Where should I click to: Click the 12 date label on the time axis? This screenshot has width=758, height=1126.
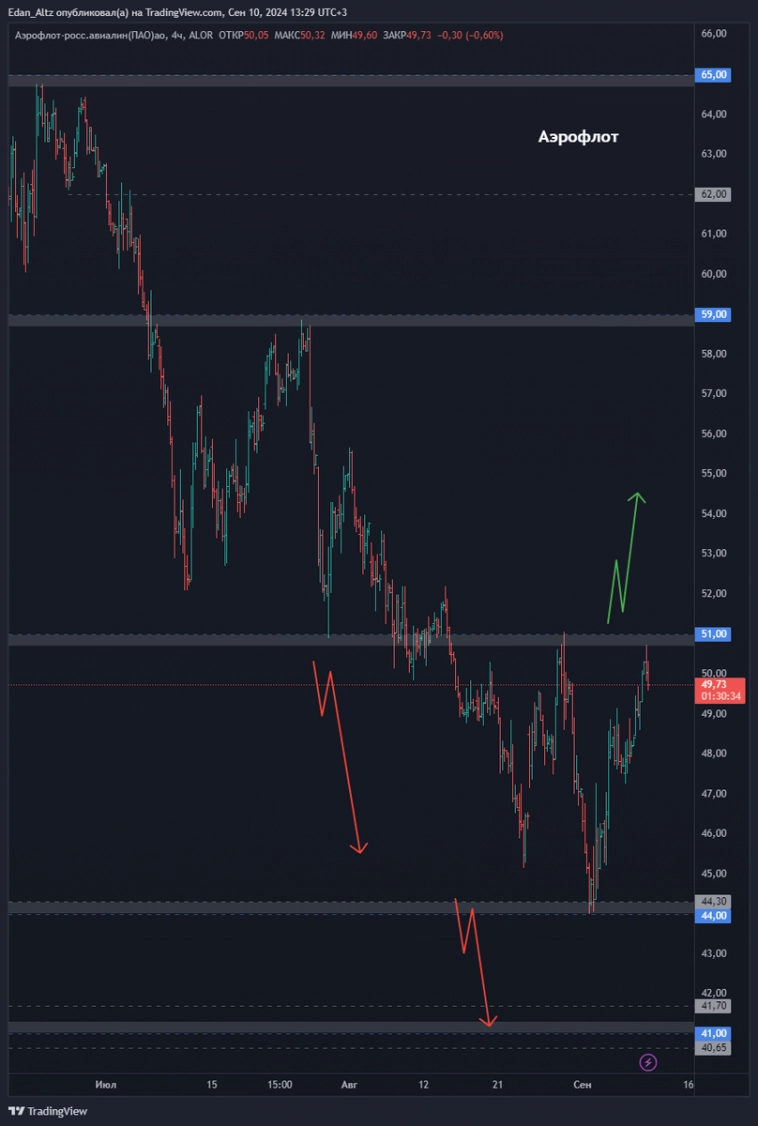(x=424, y=1084)
